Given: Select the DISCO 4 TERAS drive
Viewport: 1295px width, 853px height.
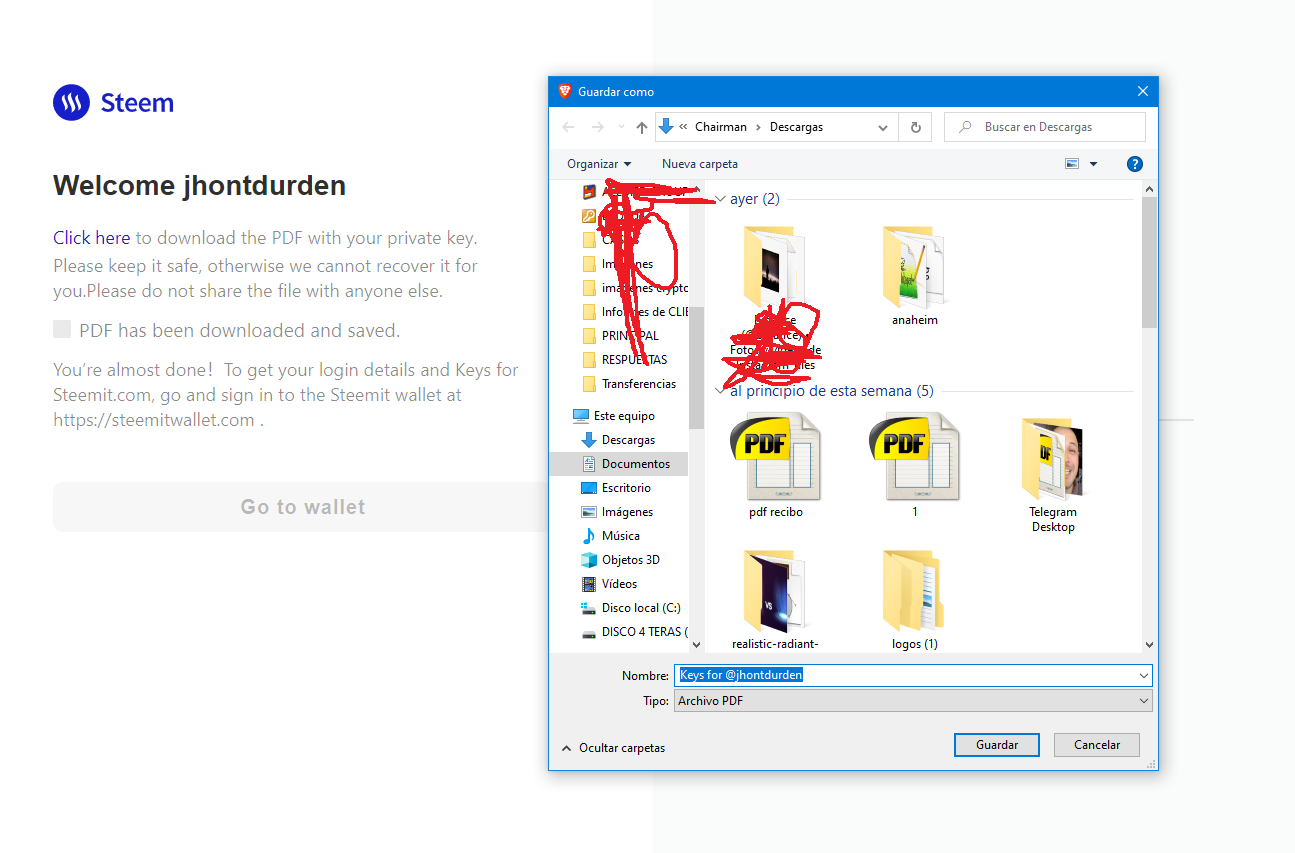Looking at the screenshot, I should tap(633, 632).
